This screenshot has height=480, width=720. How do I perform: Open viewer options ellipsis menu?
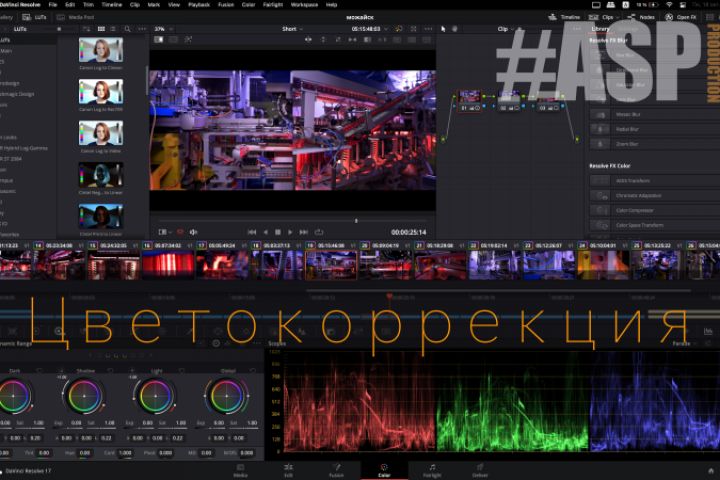(428, 29)
